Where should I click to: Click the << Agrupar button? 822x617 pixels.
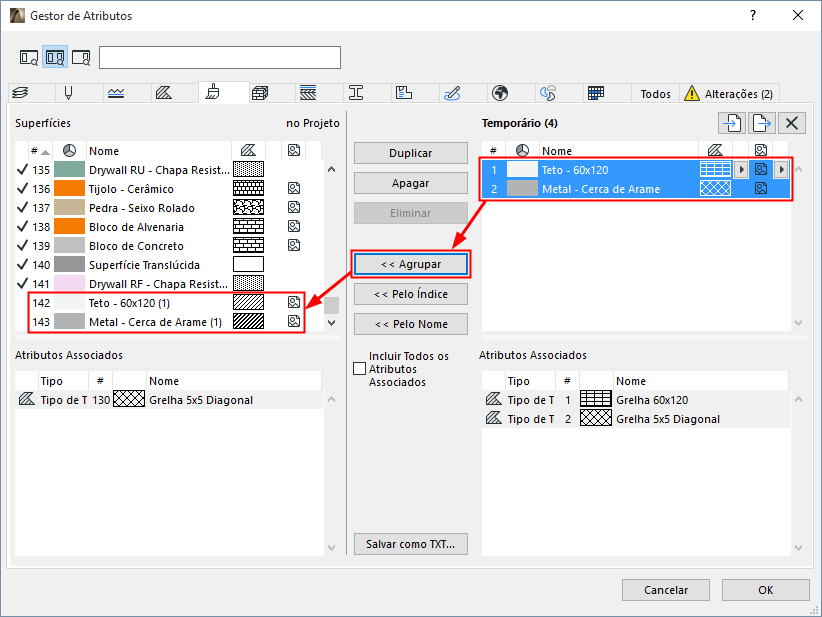click(410, 264)
